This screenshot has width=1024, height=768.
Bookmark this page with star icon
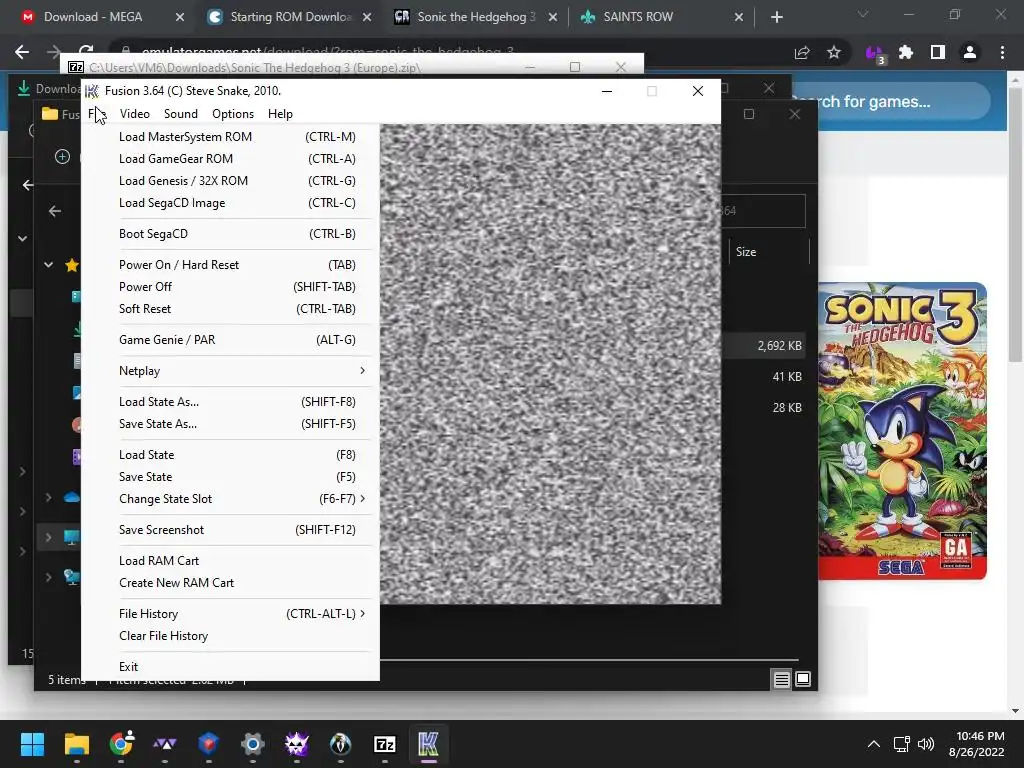coord(834,52)
